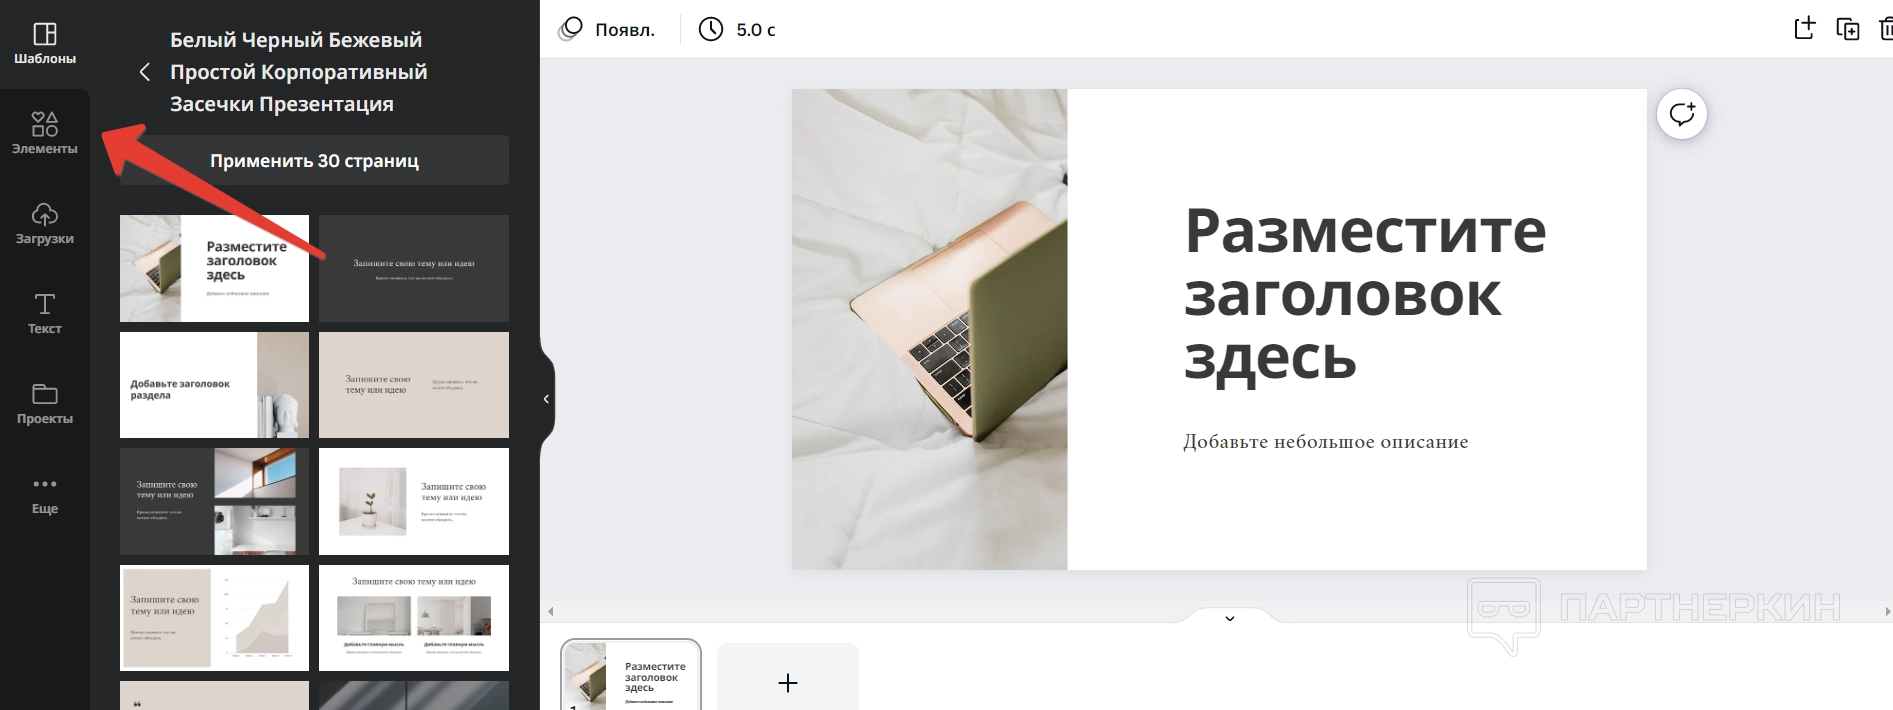Open the Текст text tab
The height and width of the screenshot is (710, 1893).
[x=44, y=314]
